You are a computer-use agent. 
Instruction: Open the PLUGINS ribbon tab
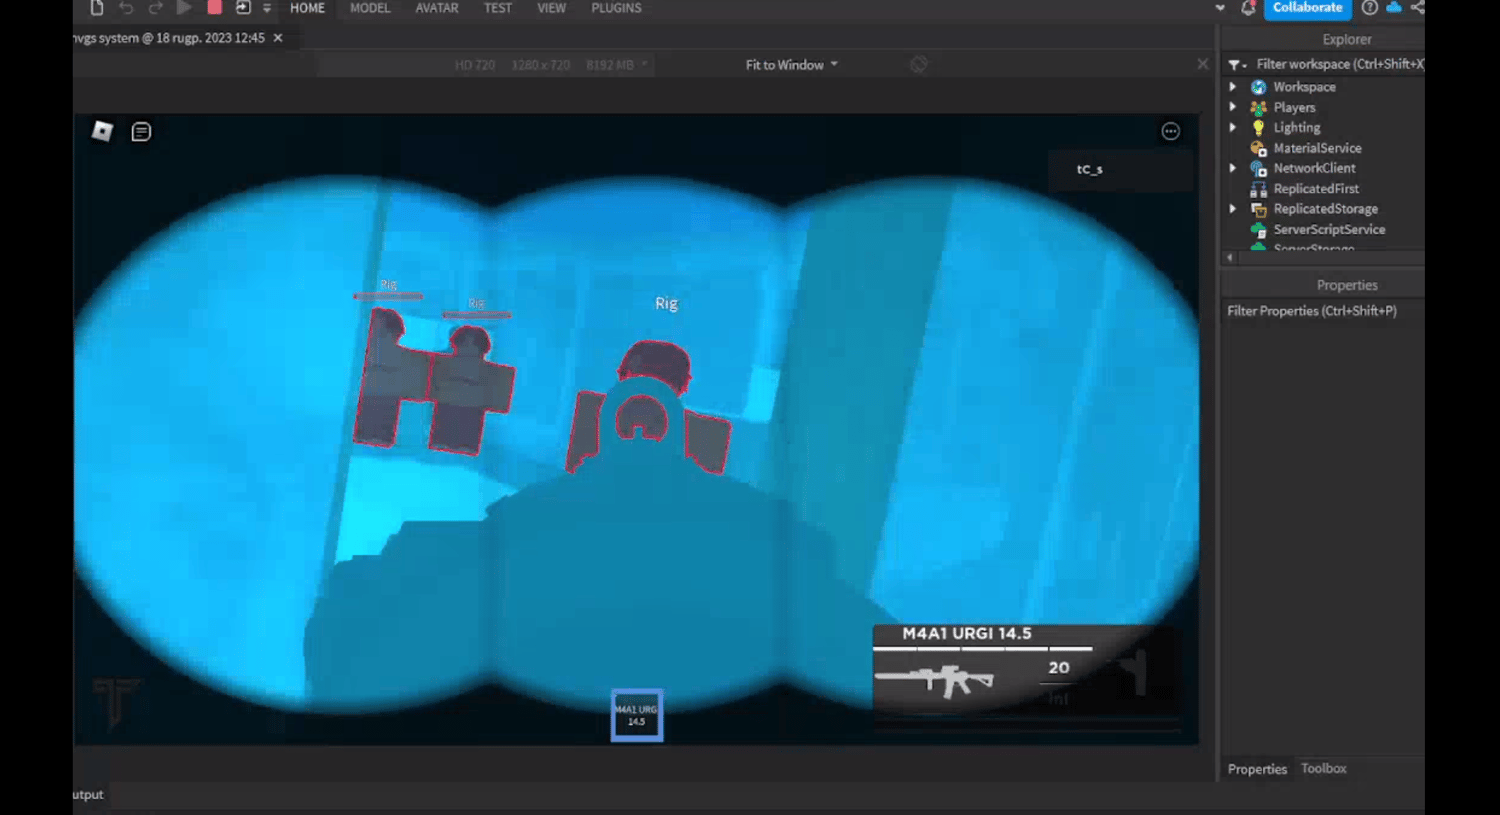coord(616,8)
